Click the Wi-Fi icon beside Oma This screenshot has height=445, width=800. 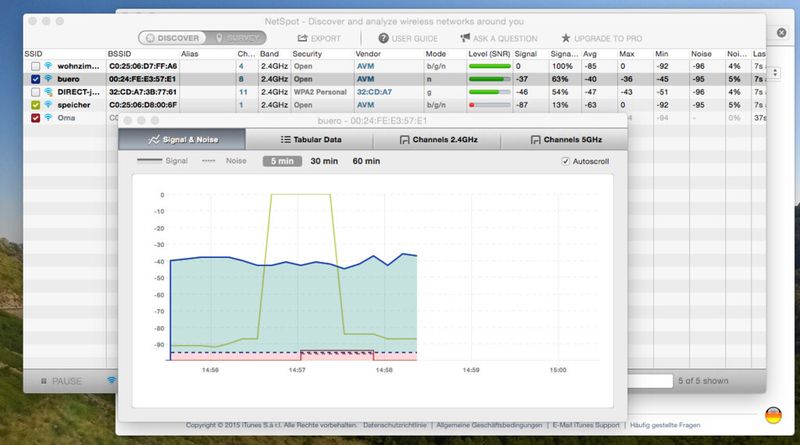coord(48,117)
